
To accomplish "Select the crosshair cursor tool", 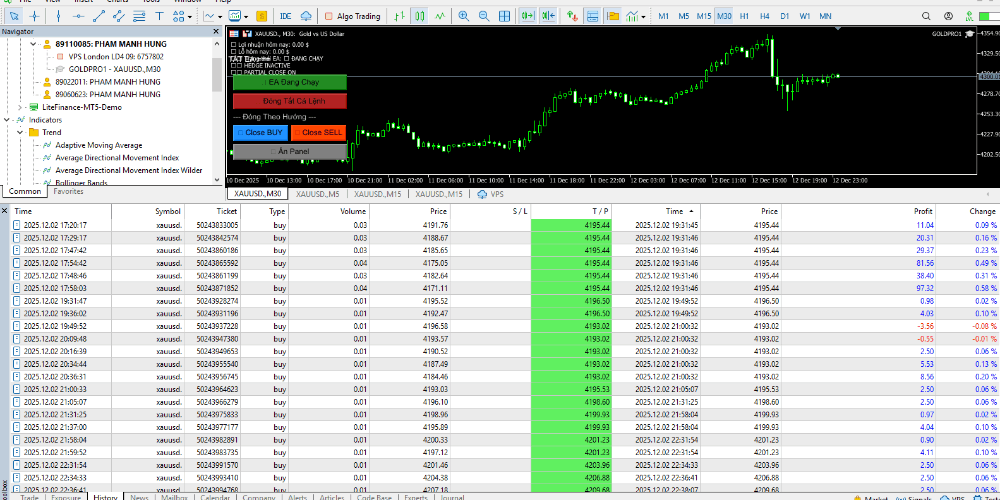I will pyautogui.click(x=35, y=17).
